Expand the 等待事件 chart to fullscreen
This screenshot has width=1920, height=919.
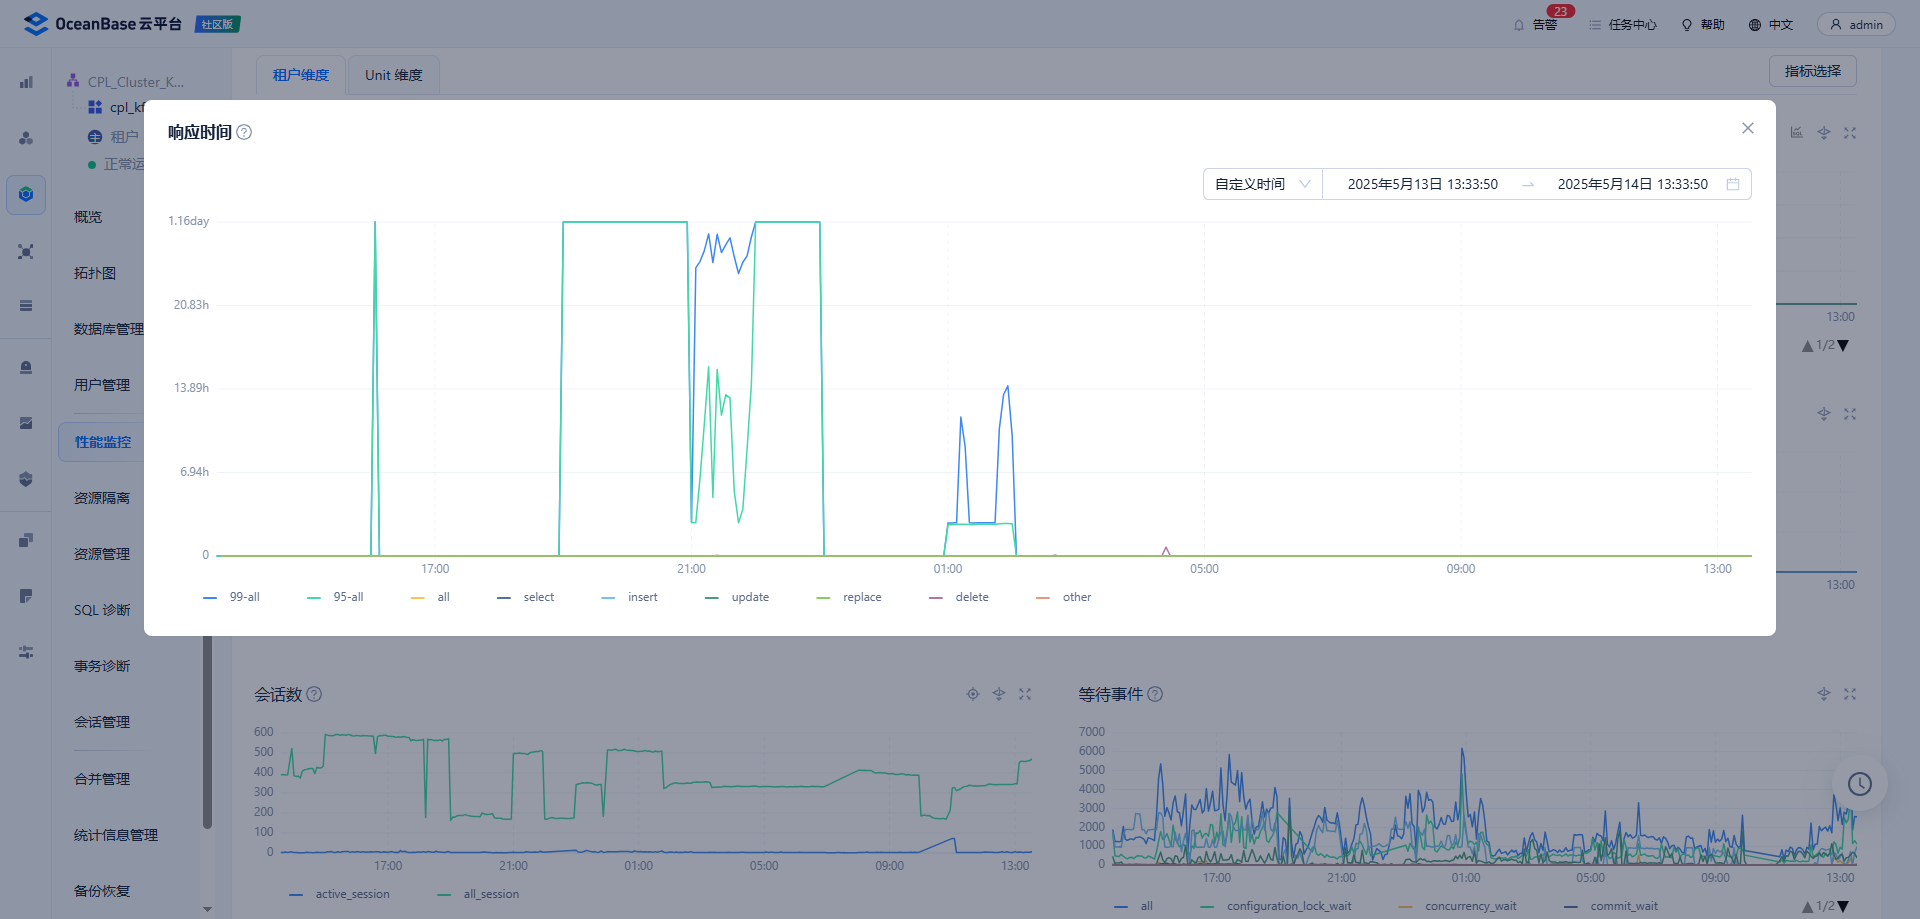pos(1850,694)
